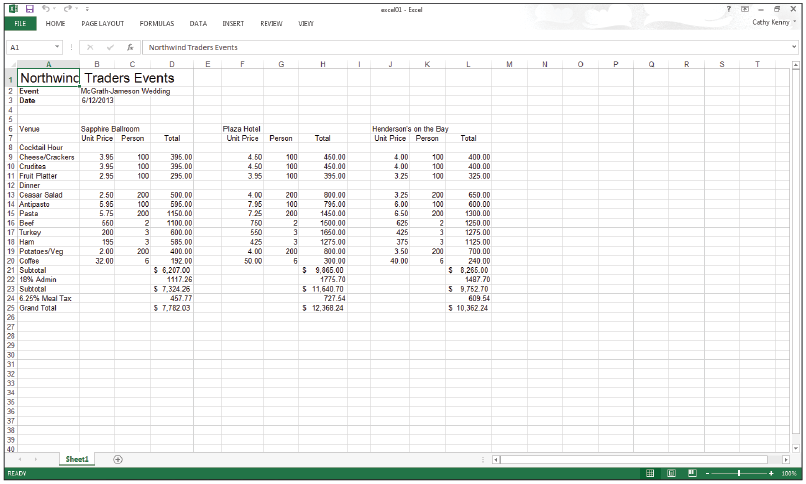Select the Sheet1 worksheet tab
This screenshot has height=484, width=806.
[x=78, y=459]
